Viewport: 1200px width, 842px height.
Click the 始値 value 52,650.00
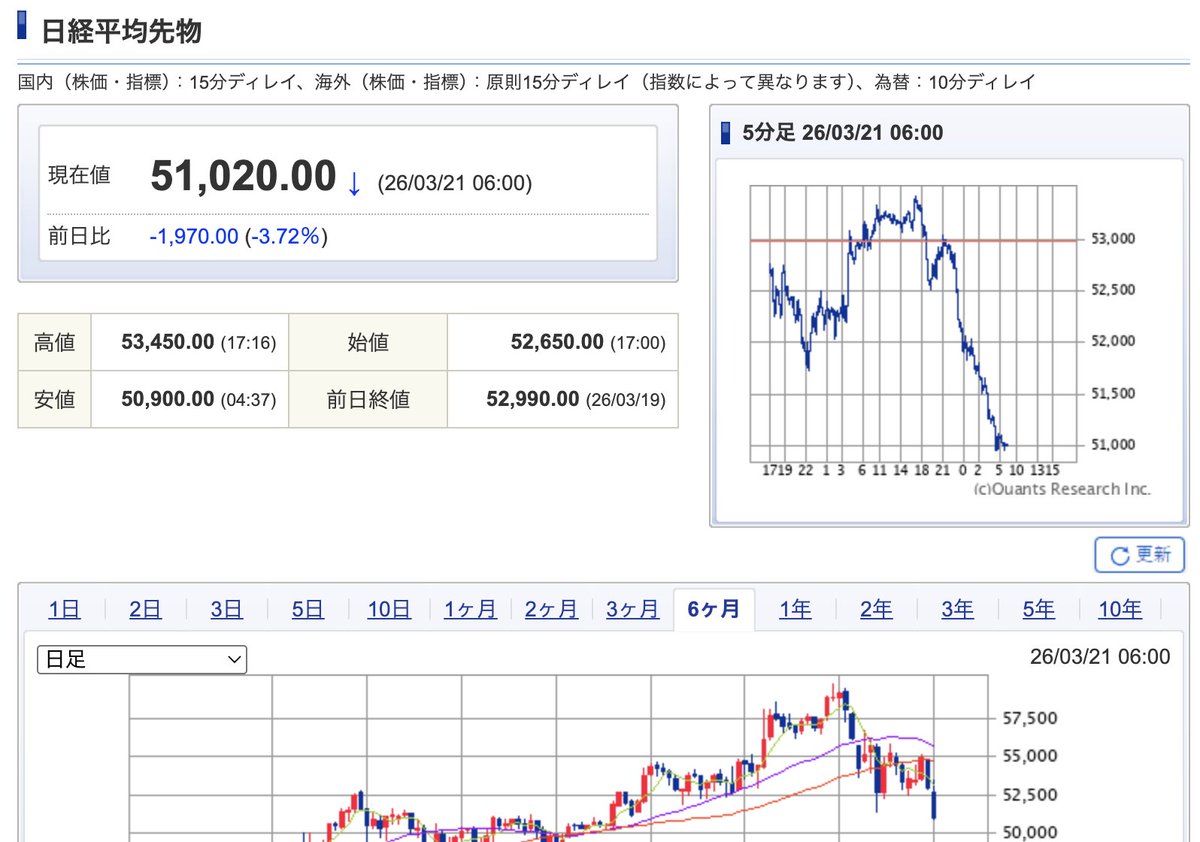point(557,342)
